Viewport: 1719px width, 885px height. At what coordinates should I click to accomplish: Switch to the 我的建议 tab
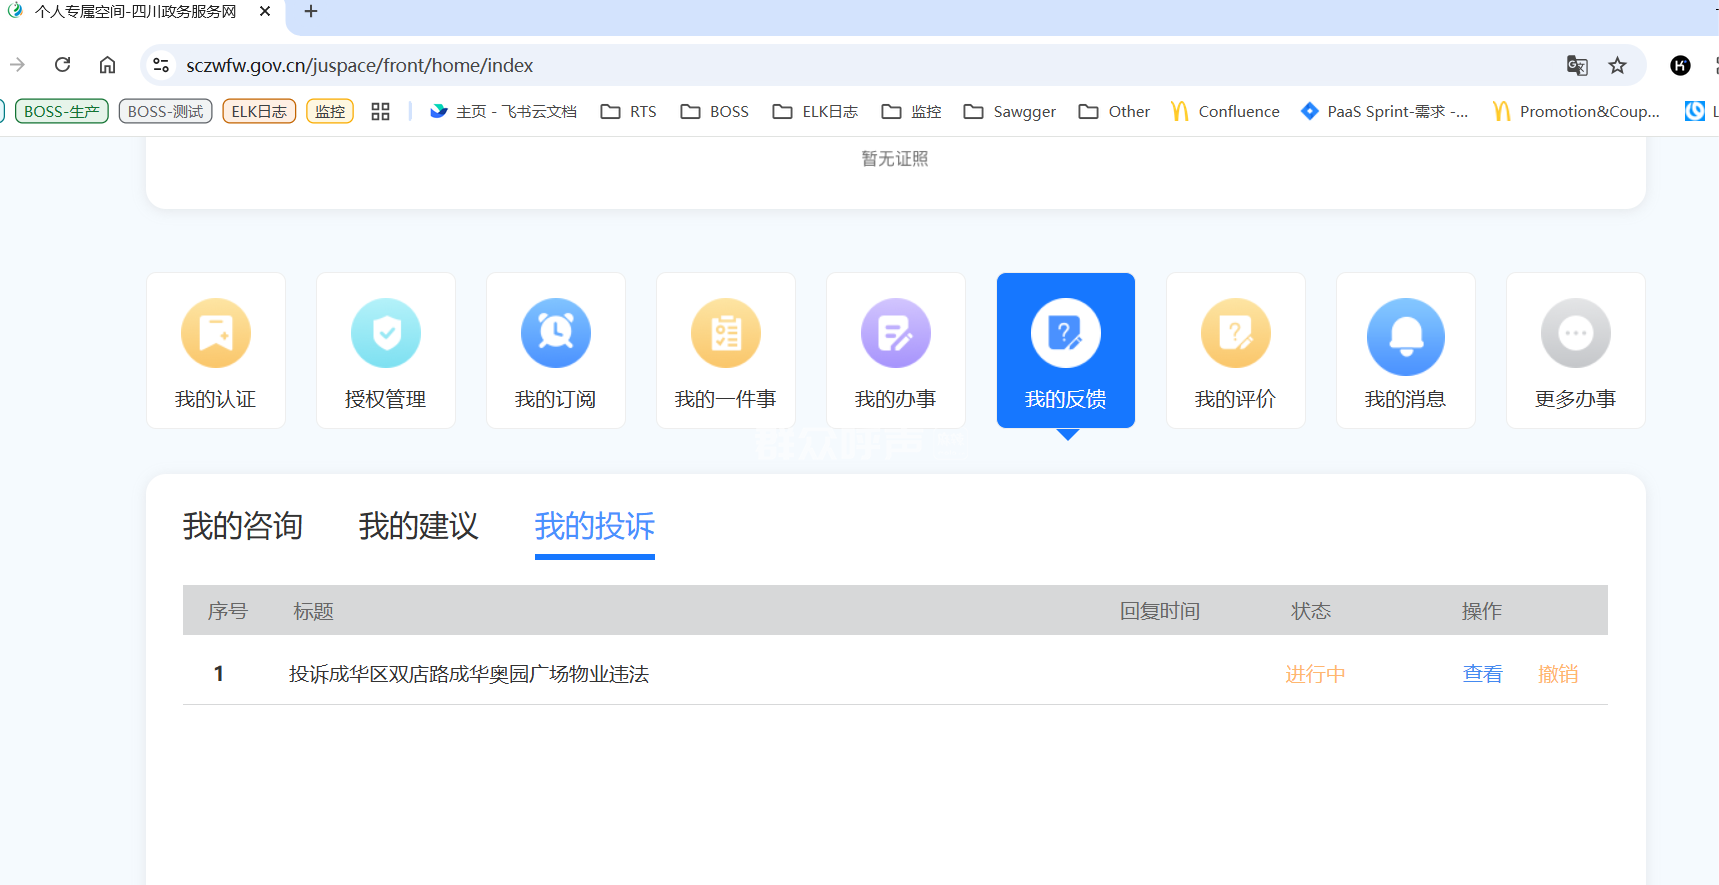pyautogui.click(x=419, y=526)
